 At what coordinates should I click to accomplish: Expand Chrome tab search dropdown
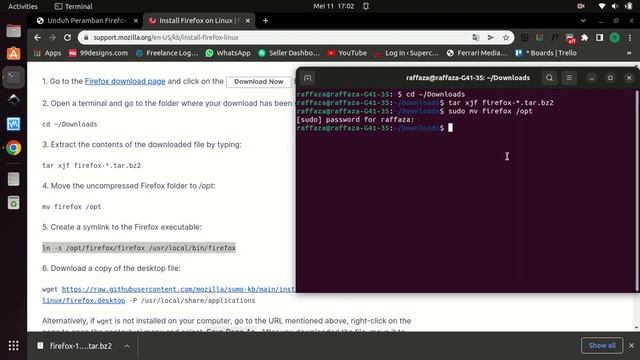point(583,20)
